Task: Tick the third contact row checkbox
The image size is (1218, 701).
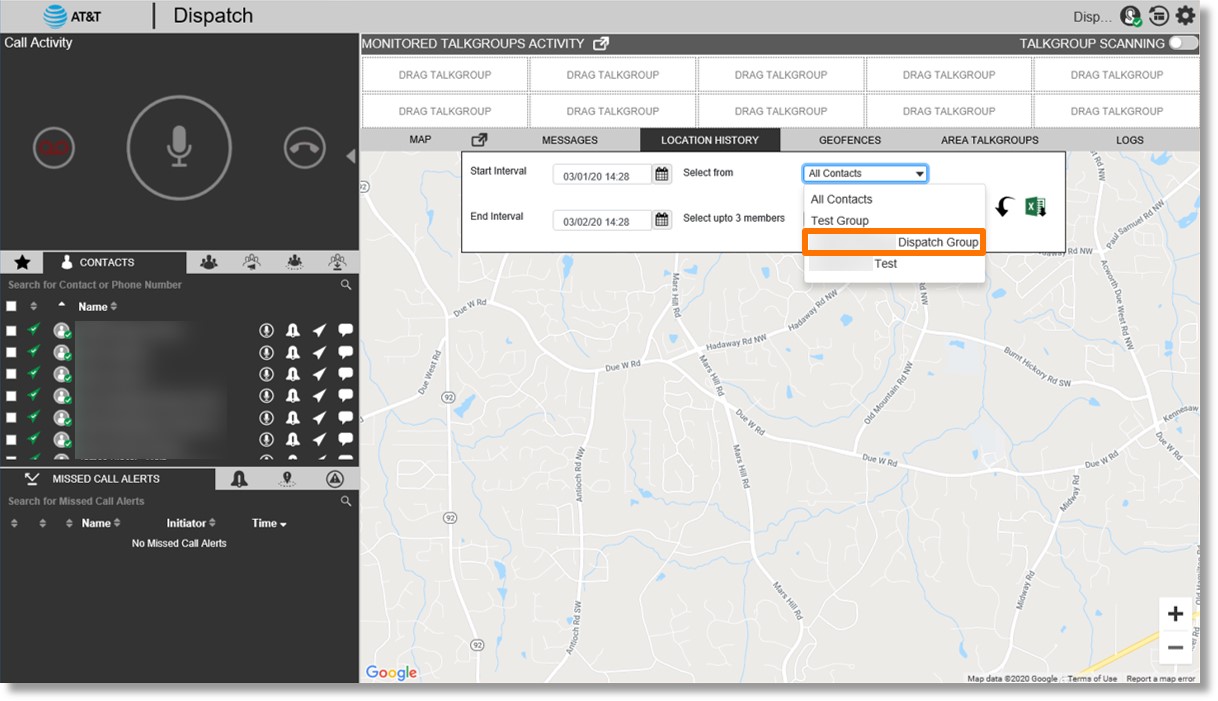Action: coord(11,374)
